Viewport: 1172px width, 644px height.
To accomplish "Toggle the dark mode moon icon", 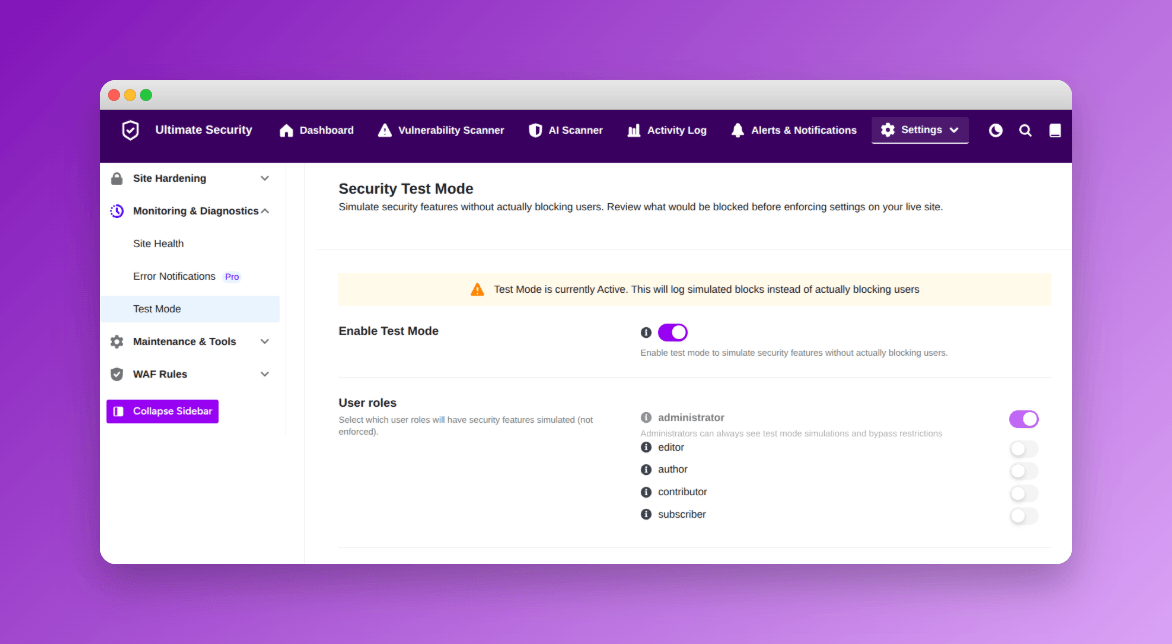I will [996, 131].
